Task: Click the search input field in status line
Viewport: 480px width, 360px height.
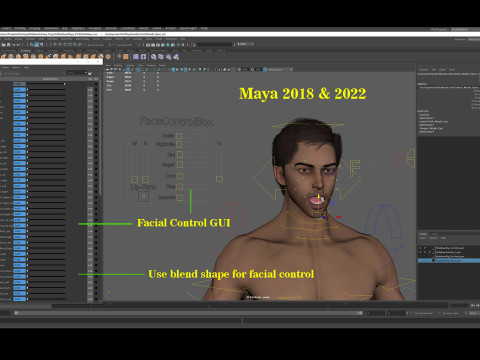Action: [x=214, y=44]
